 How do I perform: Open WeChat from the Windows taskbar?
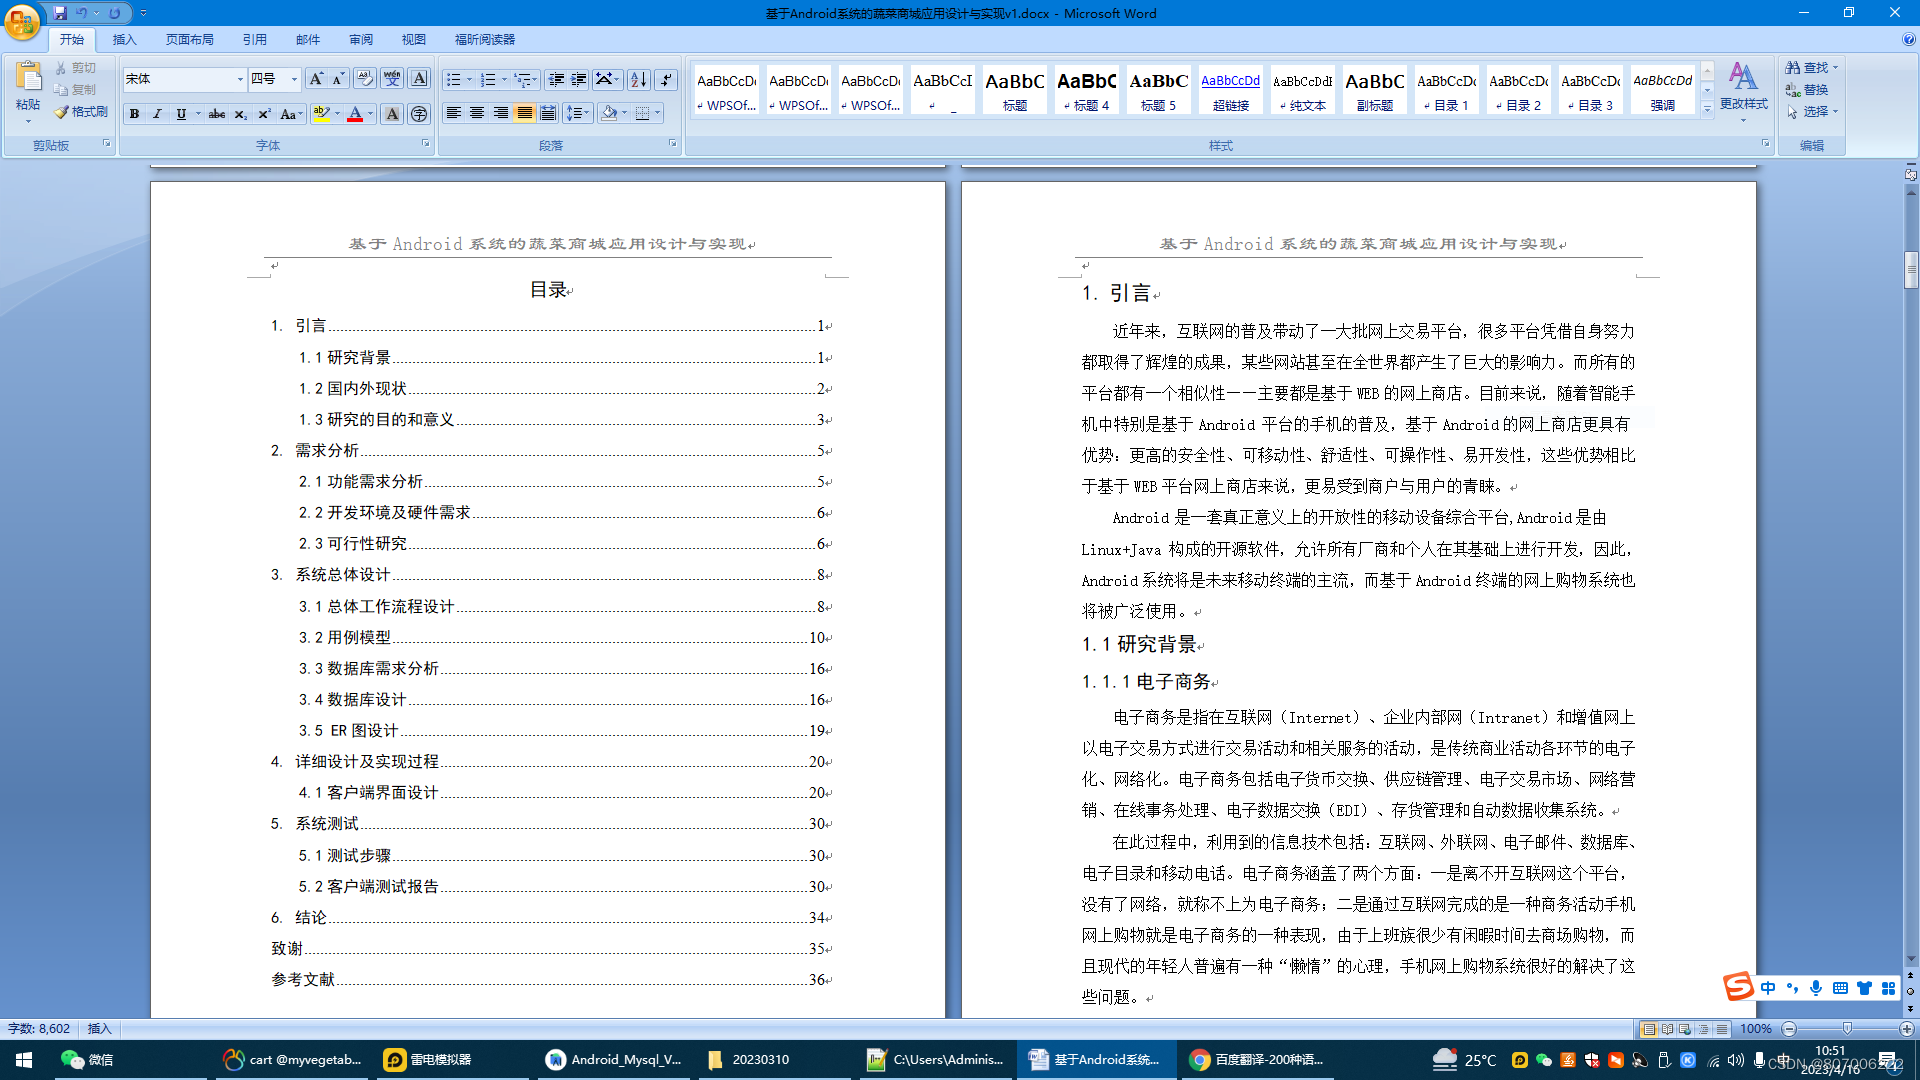click(87, 1059)
